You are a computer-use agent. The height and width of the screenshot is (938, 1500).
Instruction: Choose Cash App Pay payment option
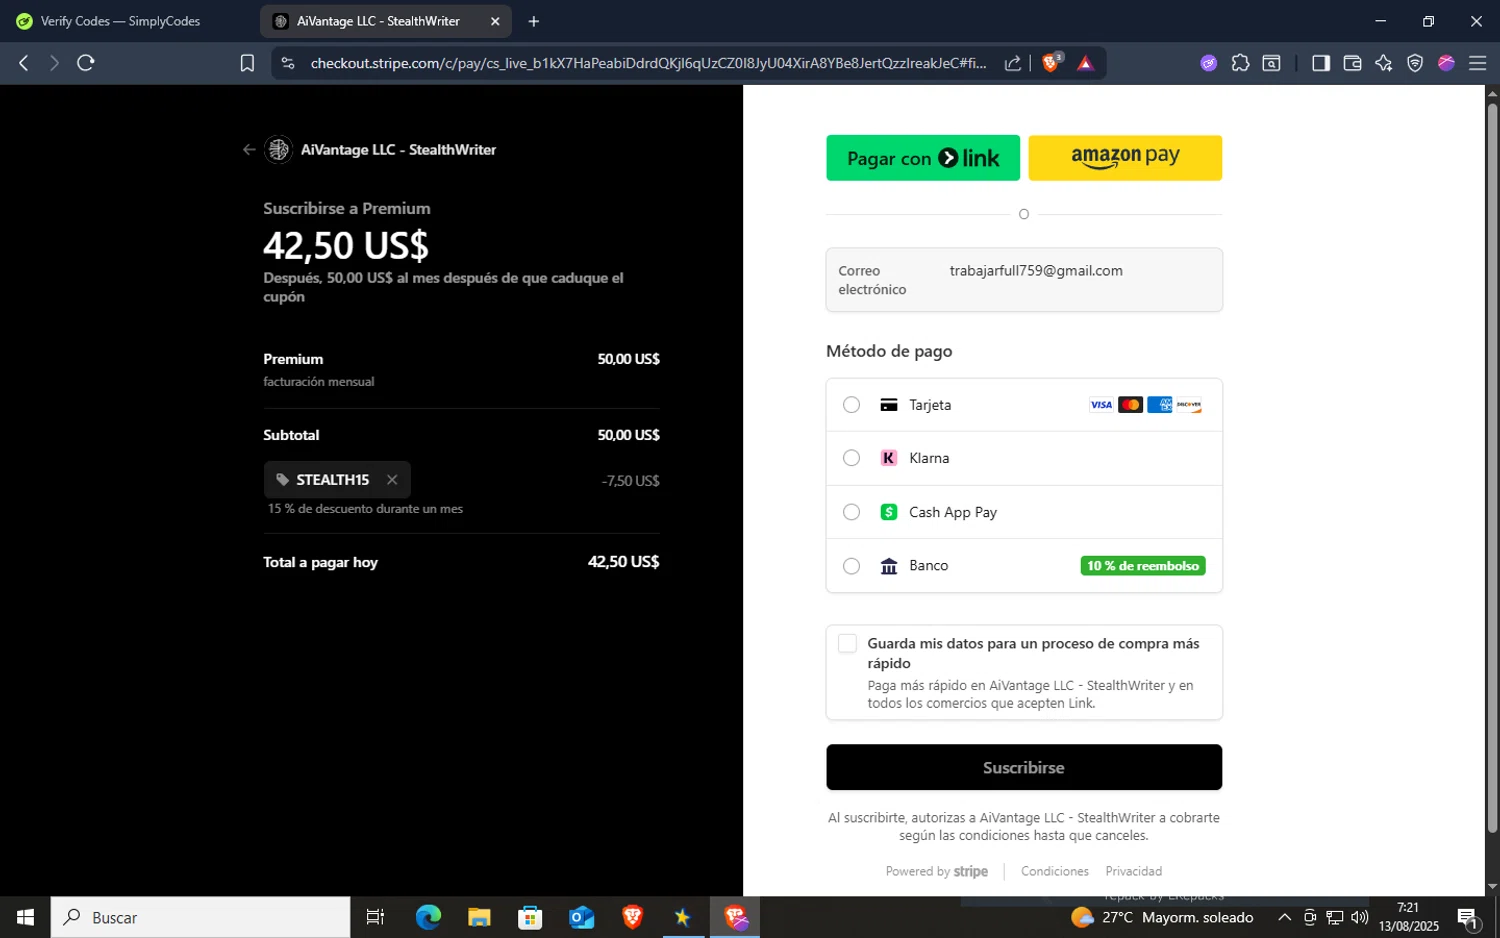click(x=1024, y=512)
